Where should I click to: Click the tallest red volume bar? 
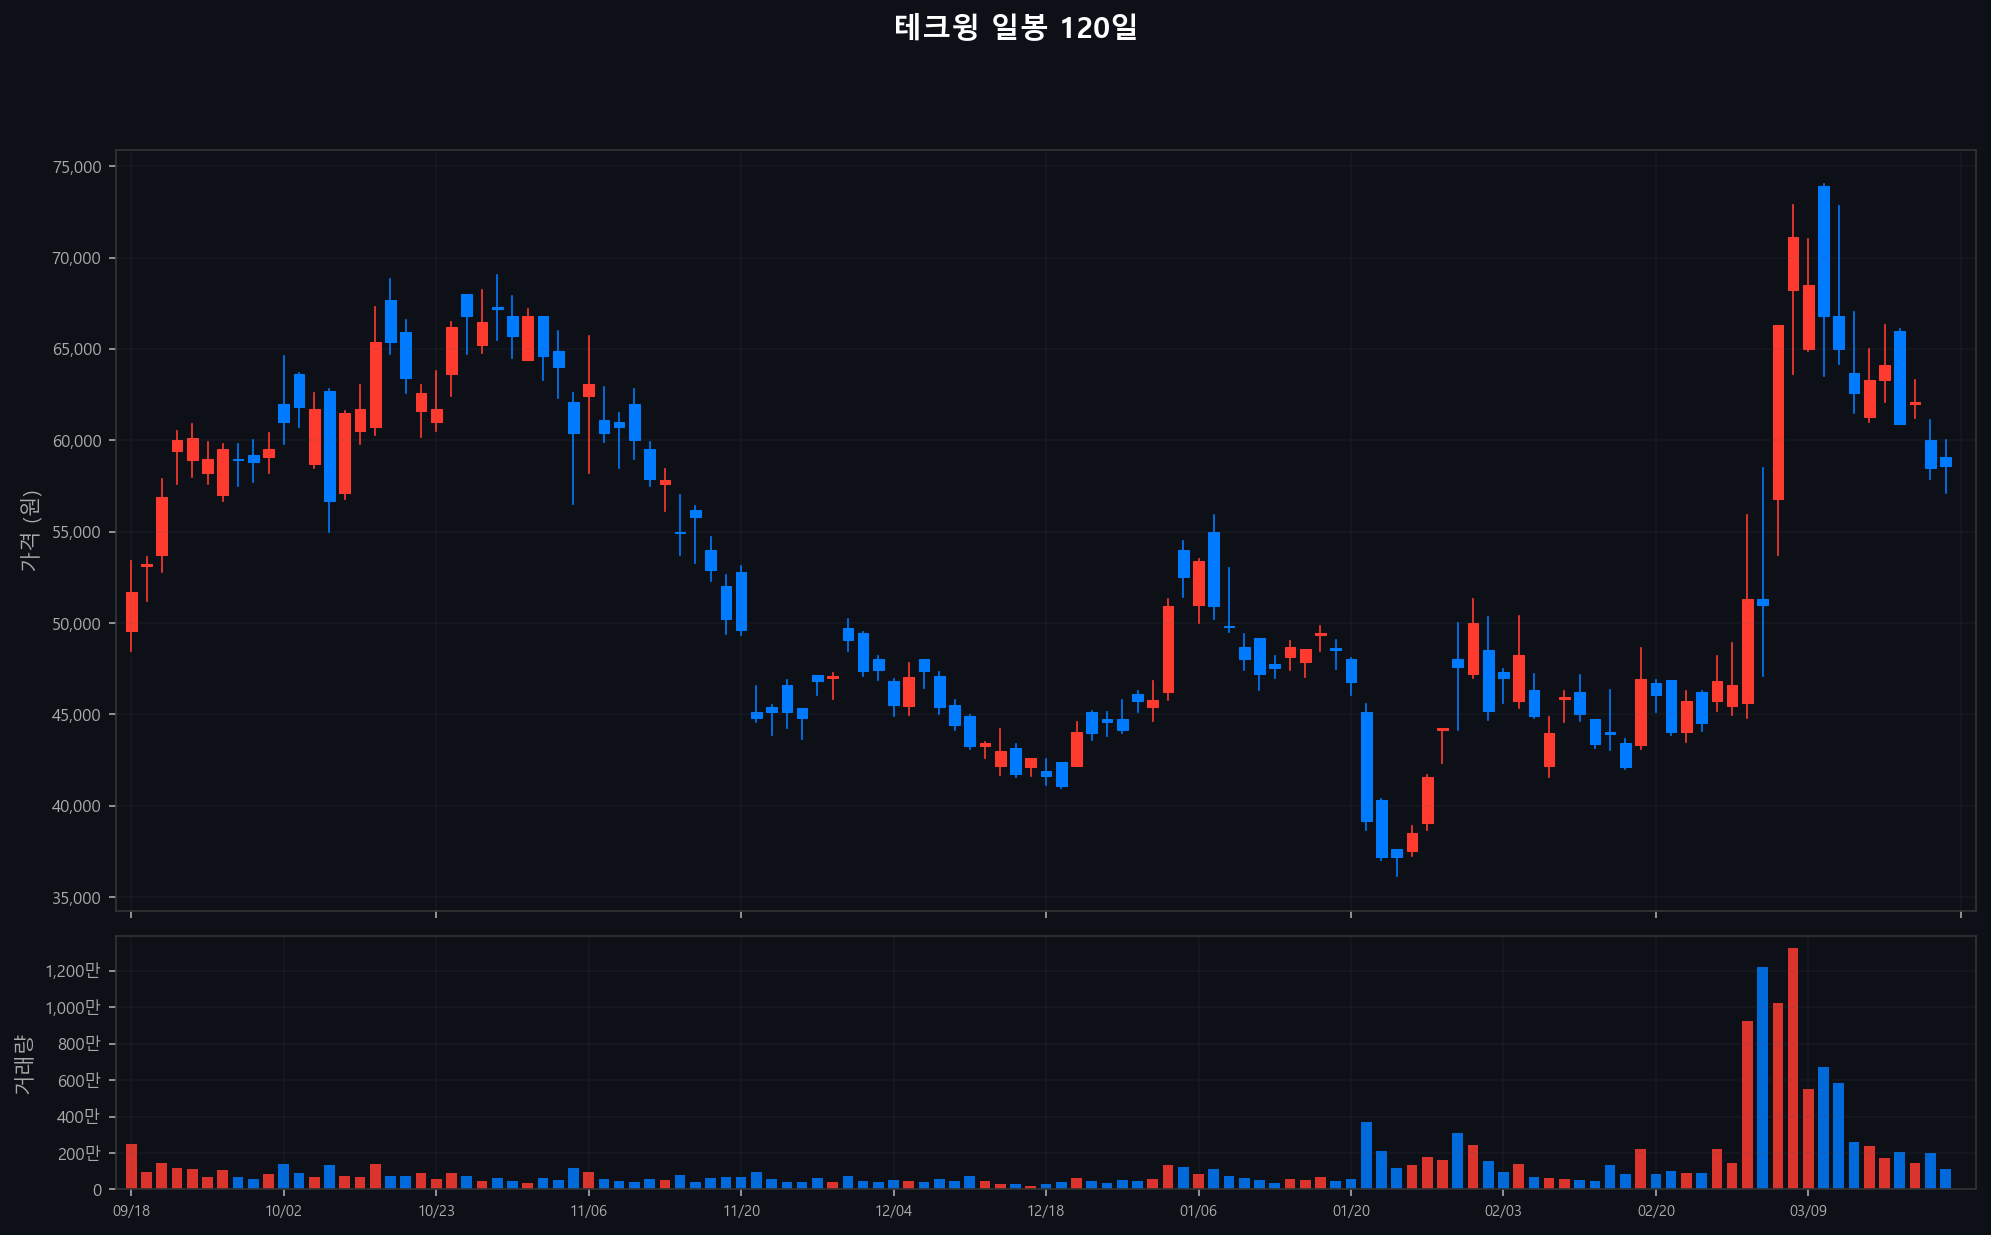(1793, 1068)
